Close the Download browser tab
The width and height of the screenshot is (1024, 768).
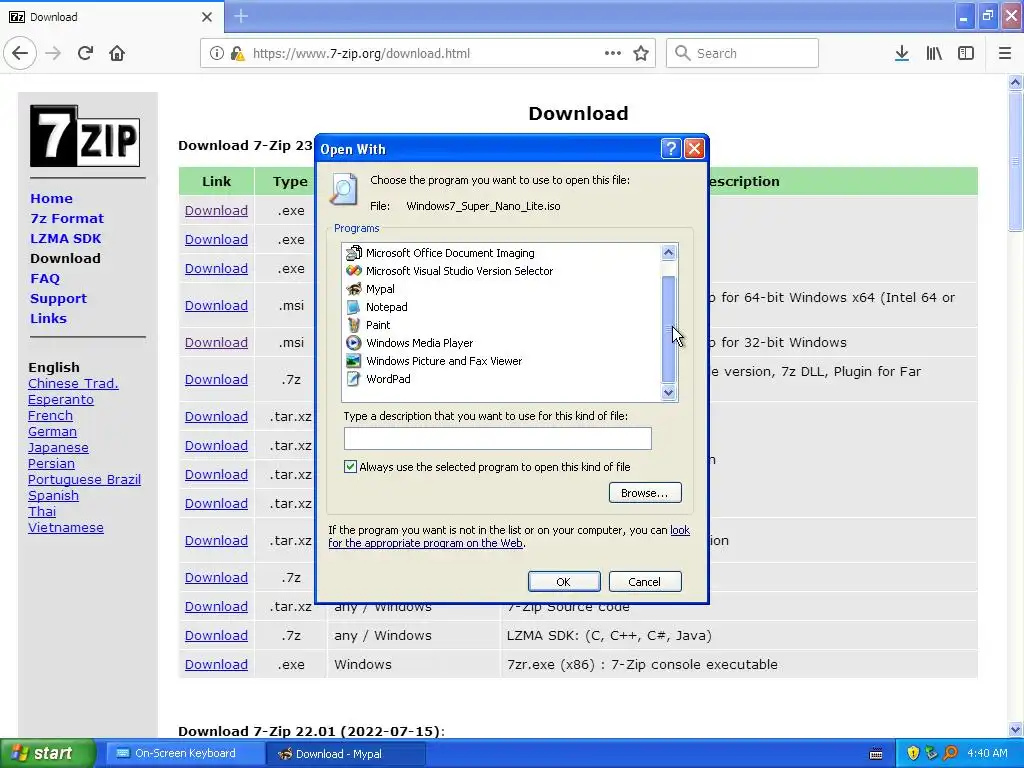click(206, 17)
